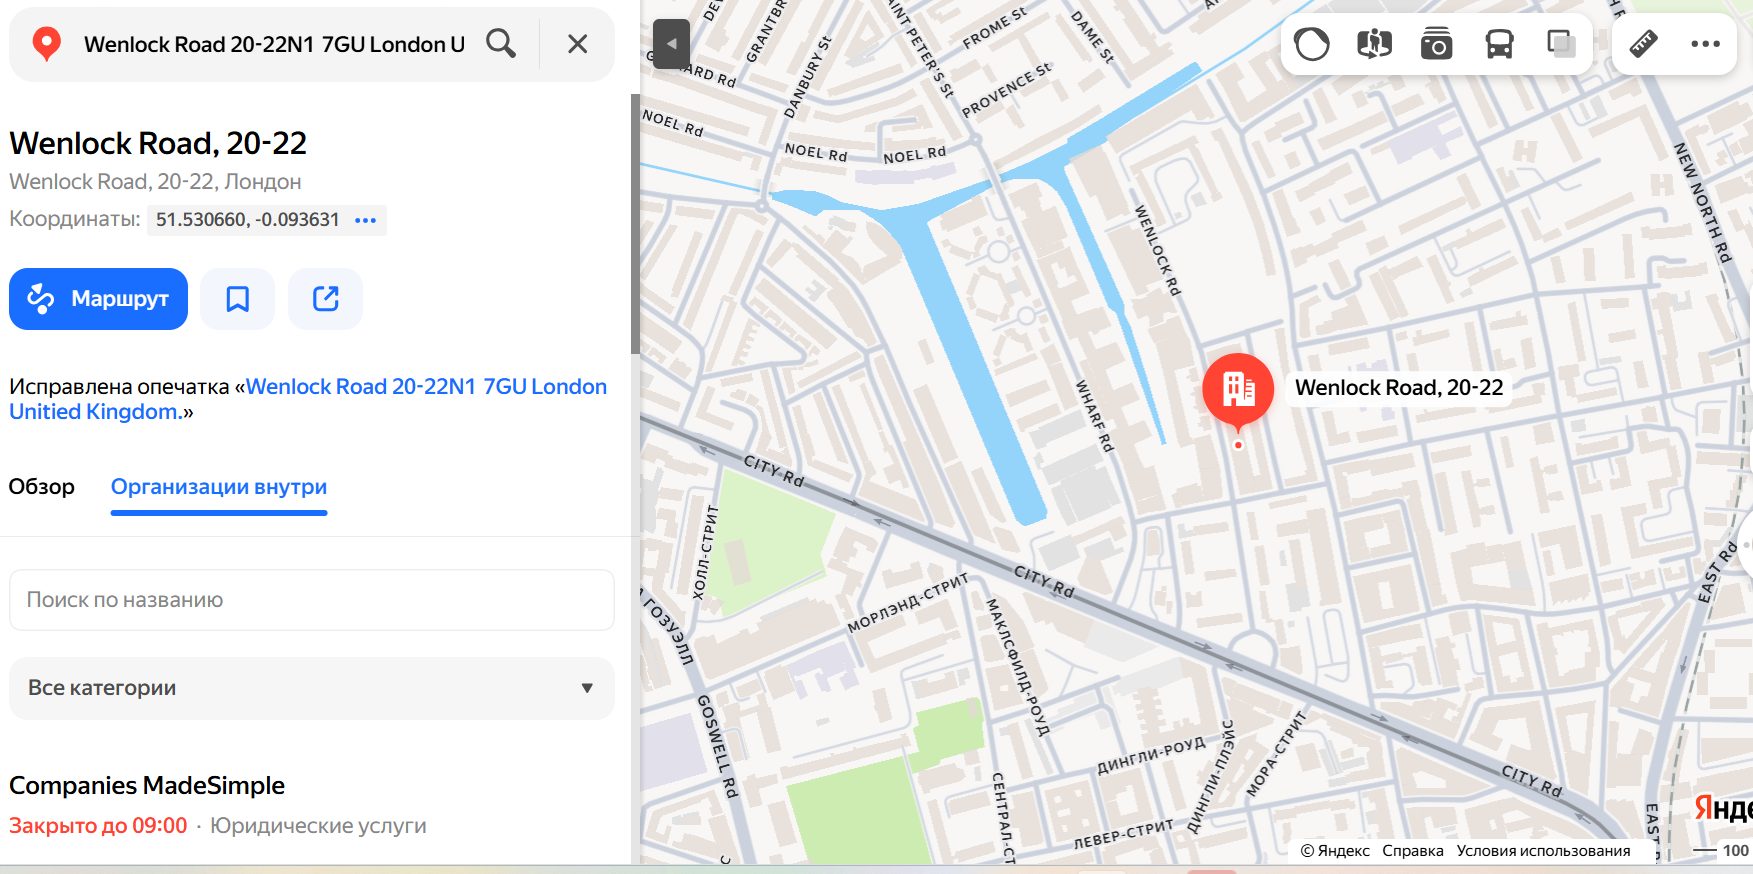Open the original query link Wenlock Road 20-22N1 7GU
The width and height of the screenshot is (1753, 874).
click(x=308, y=399)
